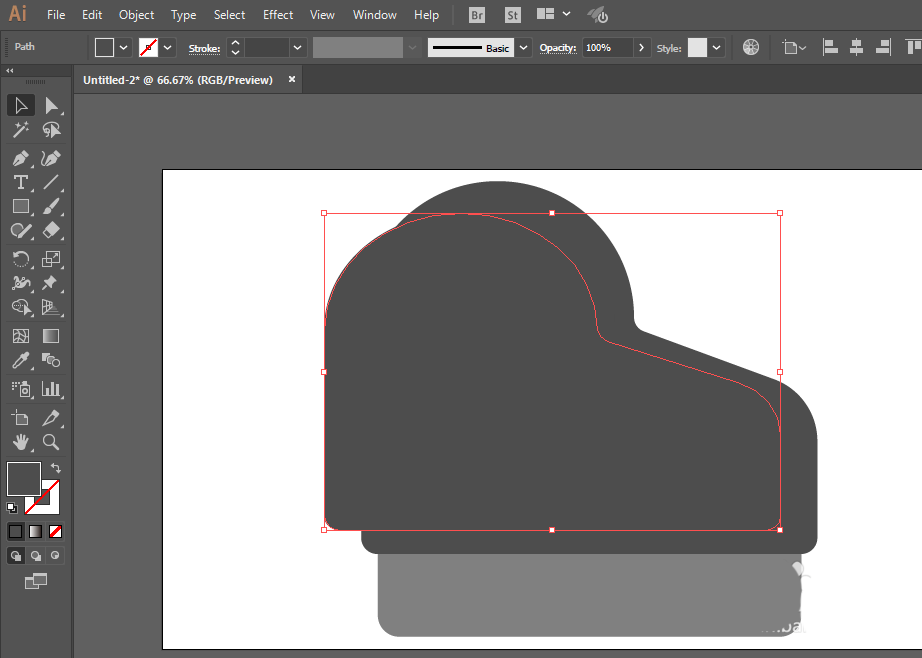Expand the control bar fill color dropdown
Image resolution: width=922 pixels, height=658 pixels.
click(123, 48)
